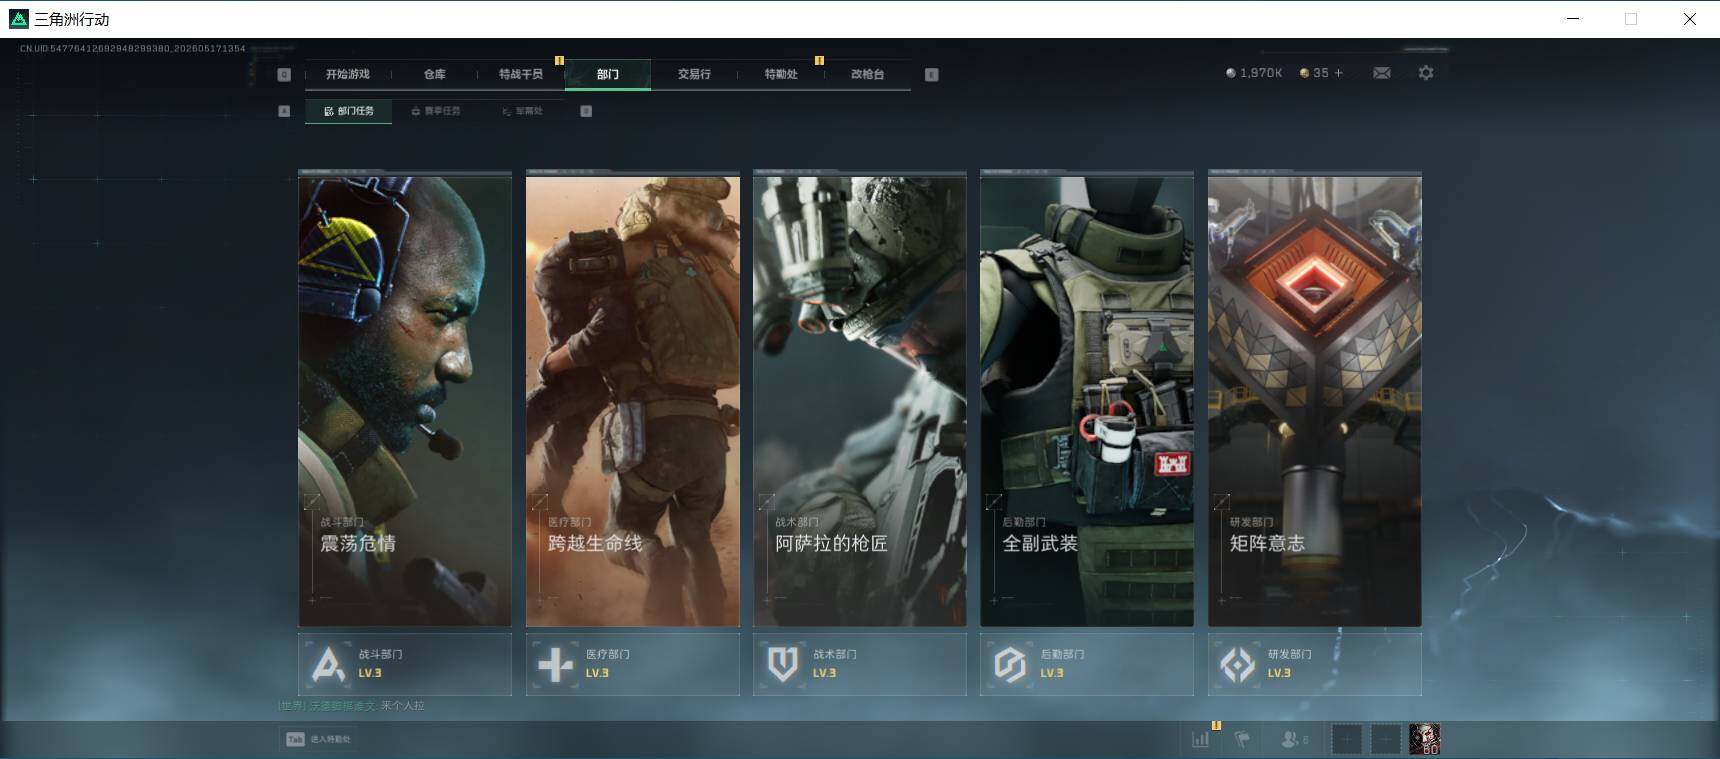Click the first empty squad slot plus
This screenshot has height=759, width=1720.
coord(1347,739)
